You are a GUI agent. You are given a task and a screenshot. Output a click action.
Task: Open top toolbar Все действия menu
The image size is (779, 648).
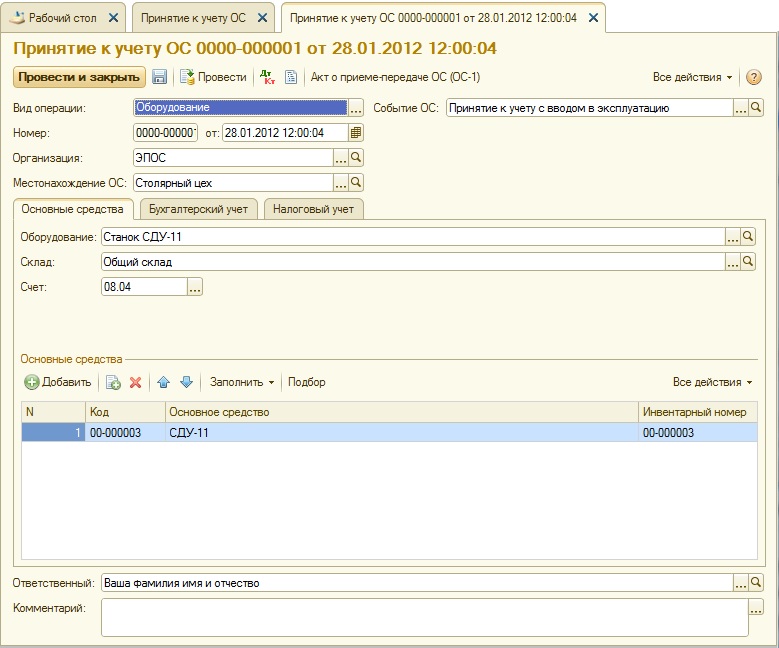coord(692,77)
